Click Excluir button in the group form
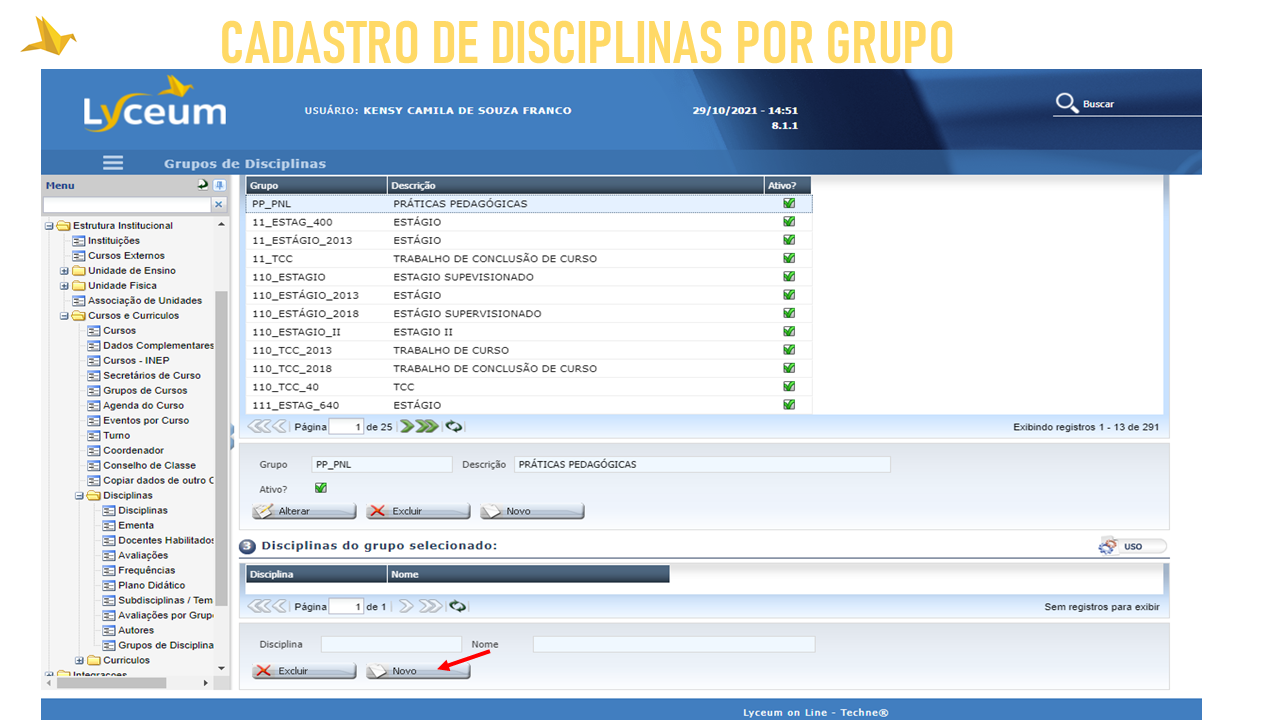1280x720 pixels. pyautogui.click(x=418, y=511)
